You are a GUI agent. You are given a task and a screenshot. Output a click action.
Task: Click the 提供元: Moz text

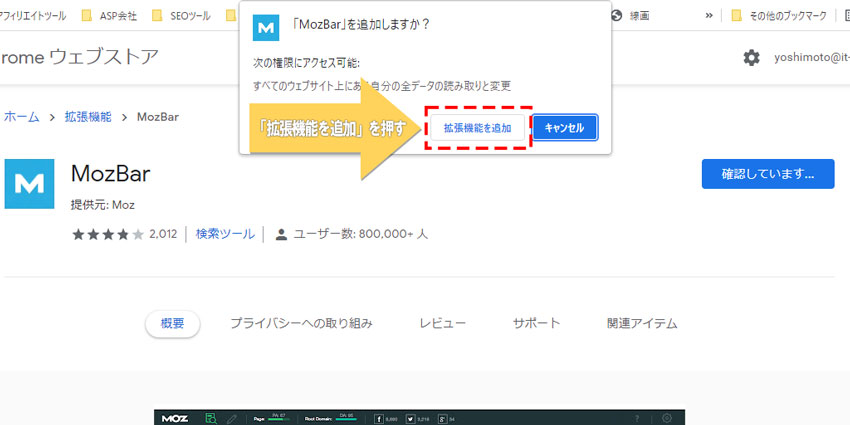tap(102, 205)
